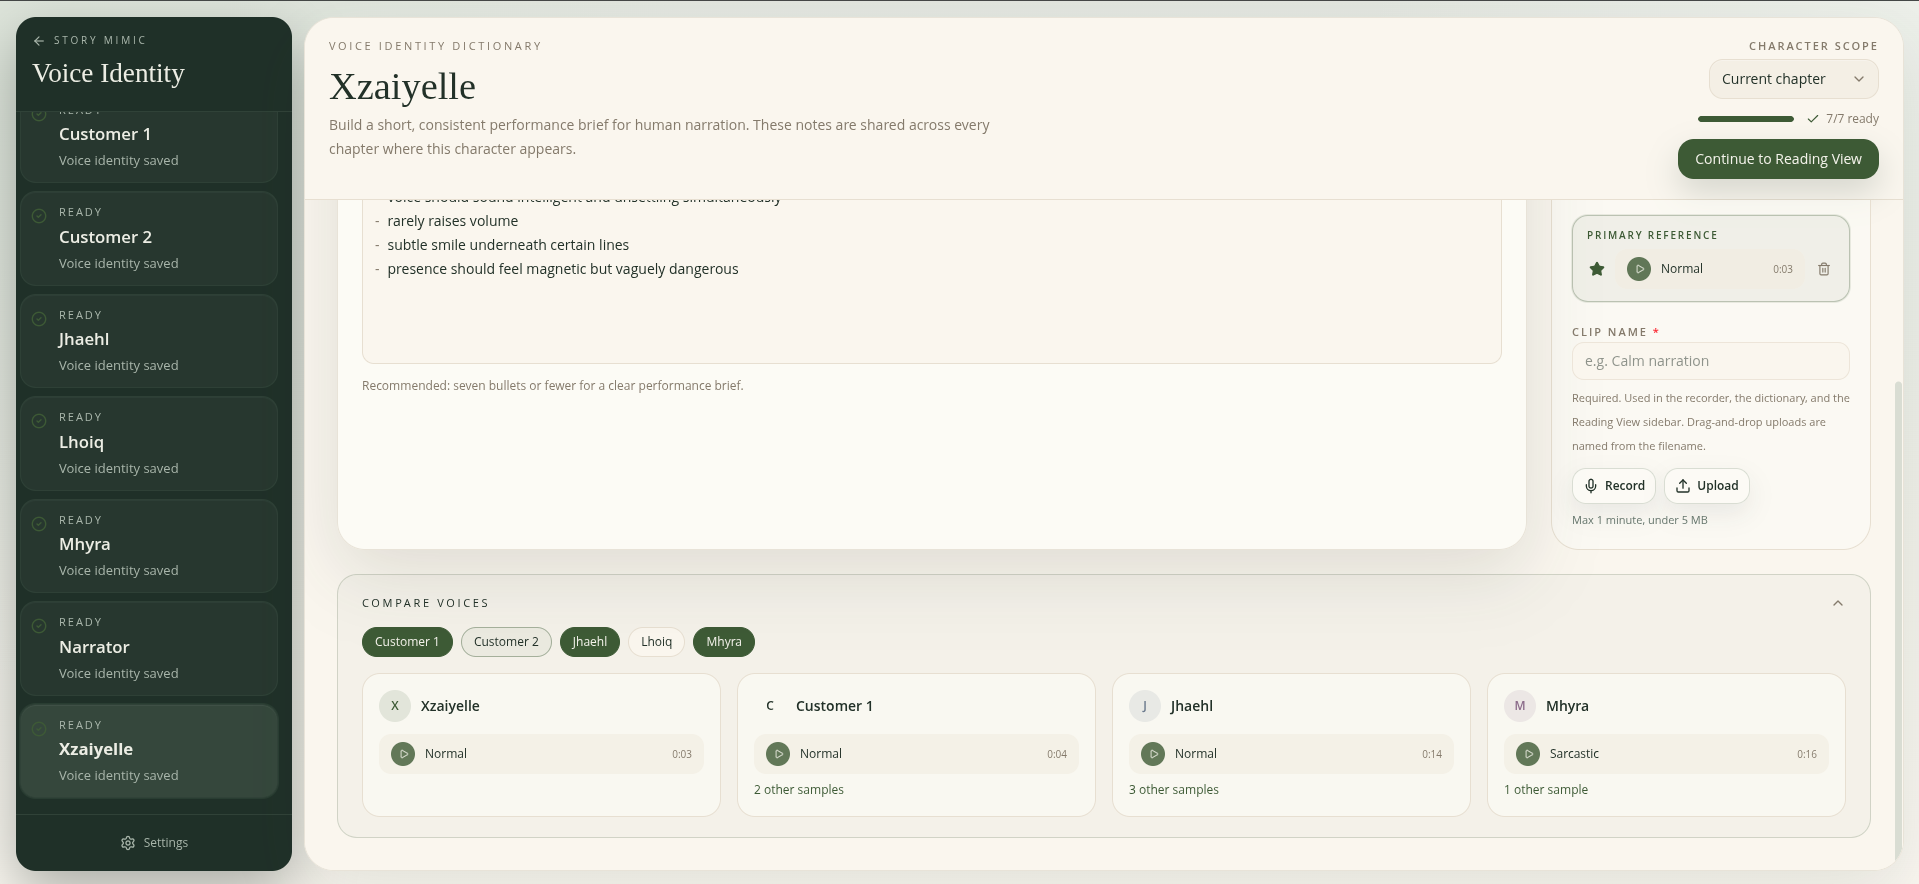Click the Clip Name input field
Image resolution: width=1919 pixels, height=884 pixels.
[1711, 361]
